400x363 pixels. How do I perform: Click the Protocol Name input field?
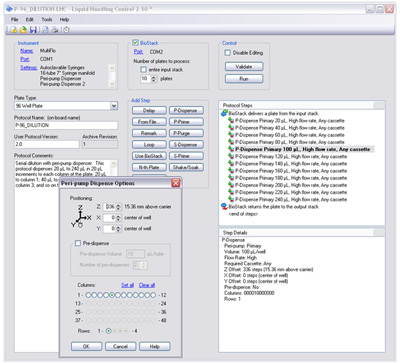pyautogui.click(x=66, y=125)
